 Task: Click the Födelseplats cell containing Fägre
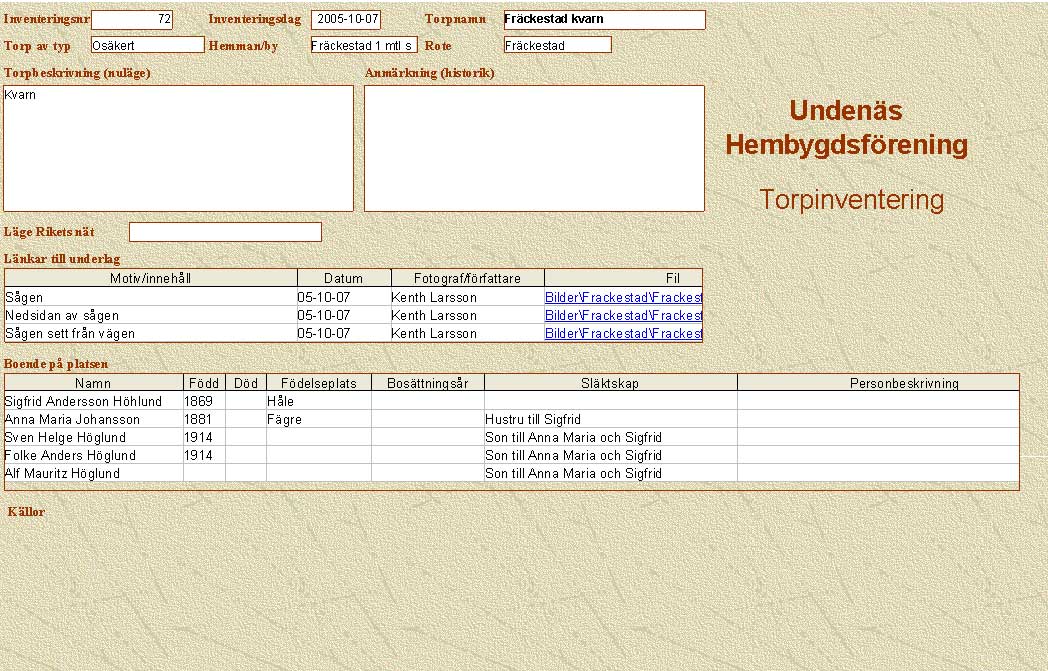318,419
